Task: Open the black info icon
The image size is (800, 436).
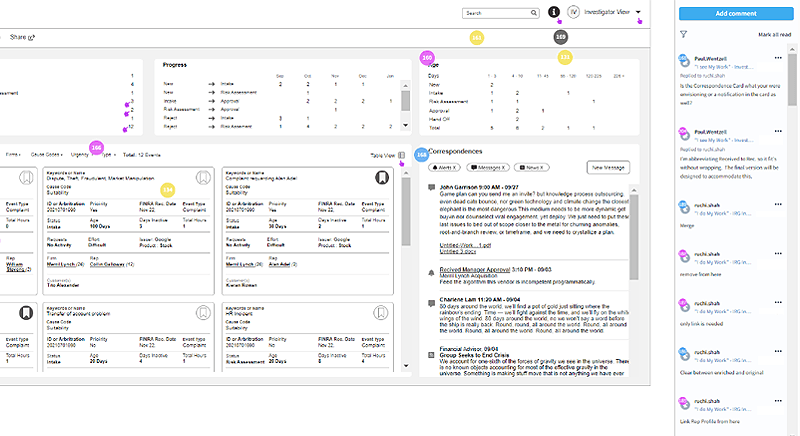Action: pyautogui.click(x=554, y=12)
